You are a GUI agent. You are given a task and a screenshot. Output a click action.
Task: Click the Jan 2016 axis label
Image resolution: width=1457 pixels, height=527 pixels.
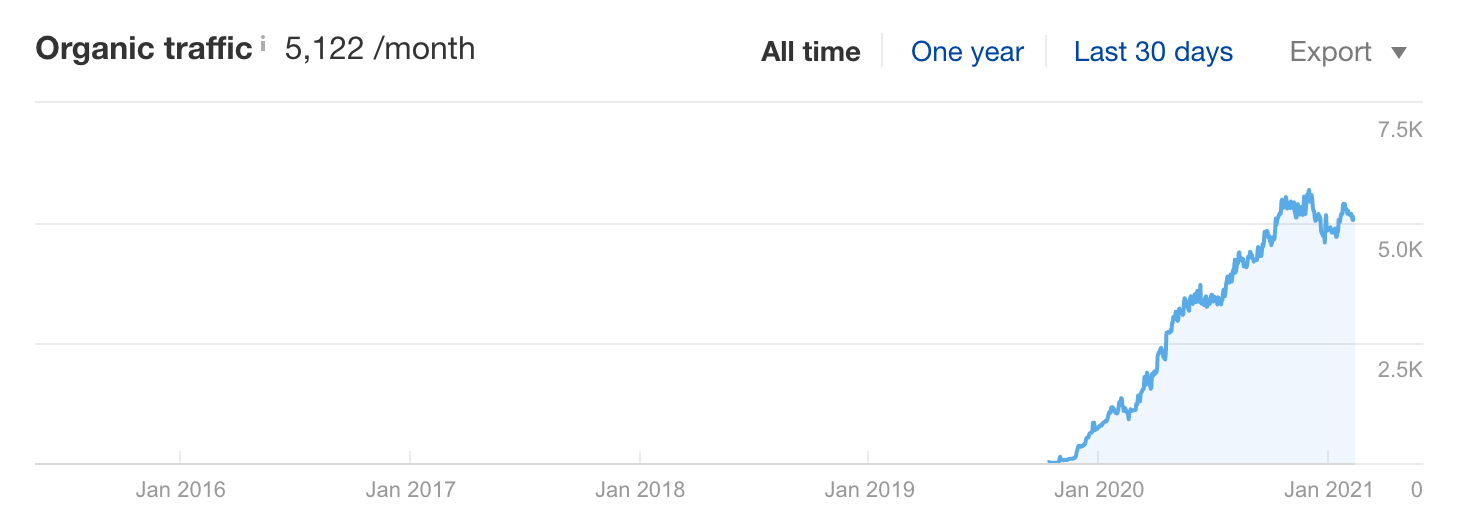180,490
